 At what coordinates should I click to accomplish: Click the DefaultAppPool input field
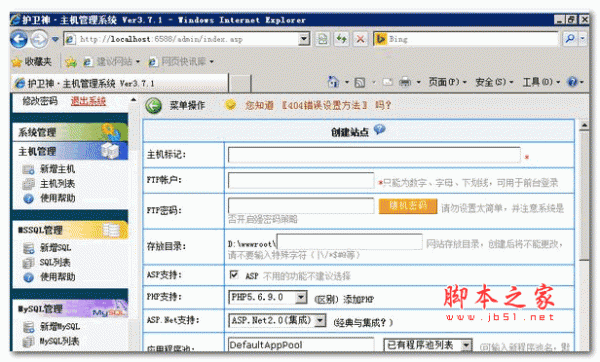[x=301, y=344]
